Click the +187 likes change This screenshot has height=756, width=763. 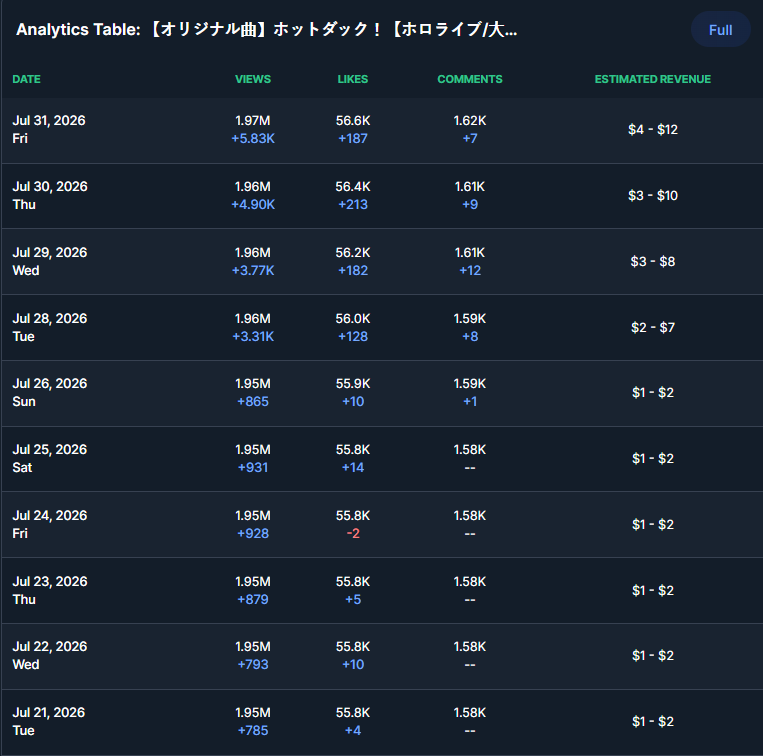point(353,139)
